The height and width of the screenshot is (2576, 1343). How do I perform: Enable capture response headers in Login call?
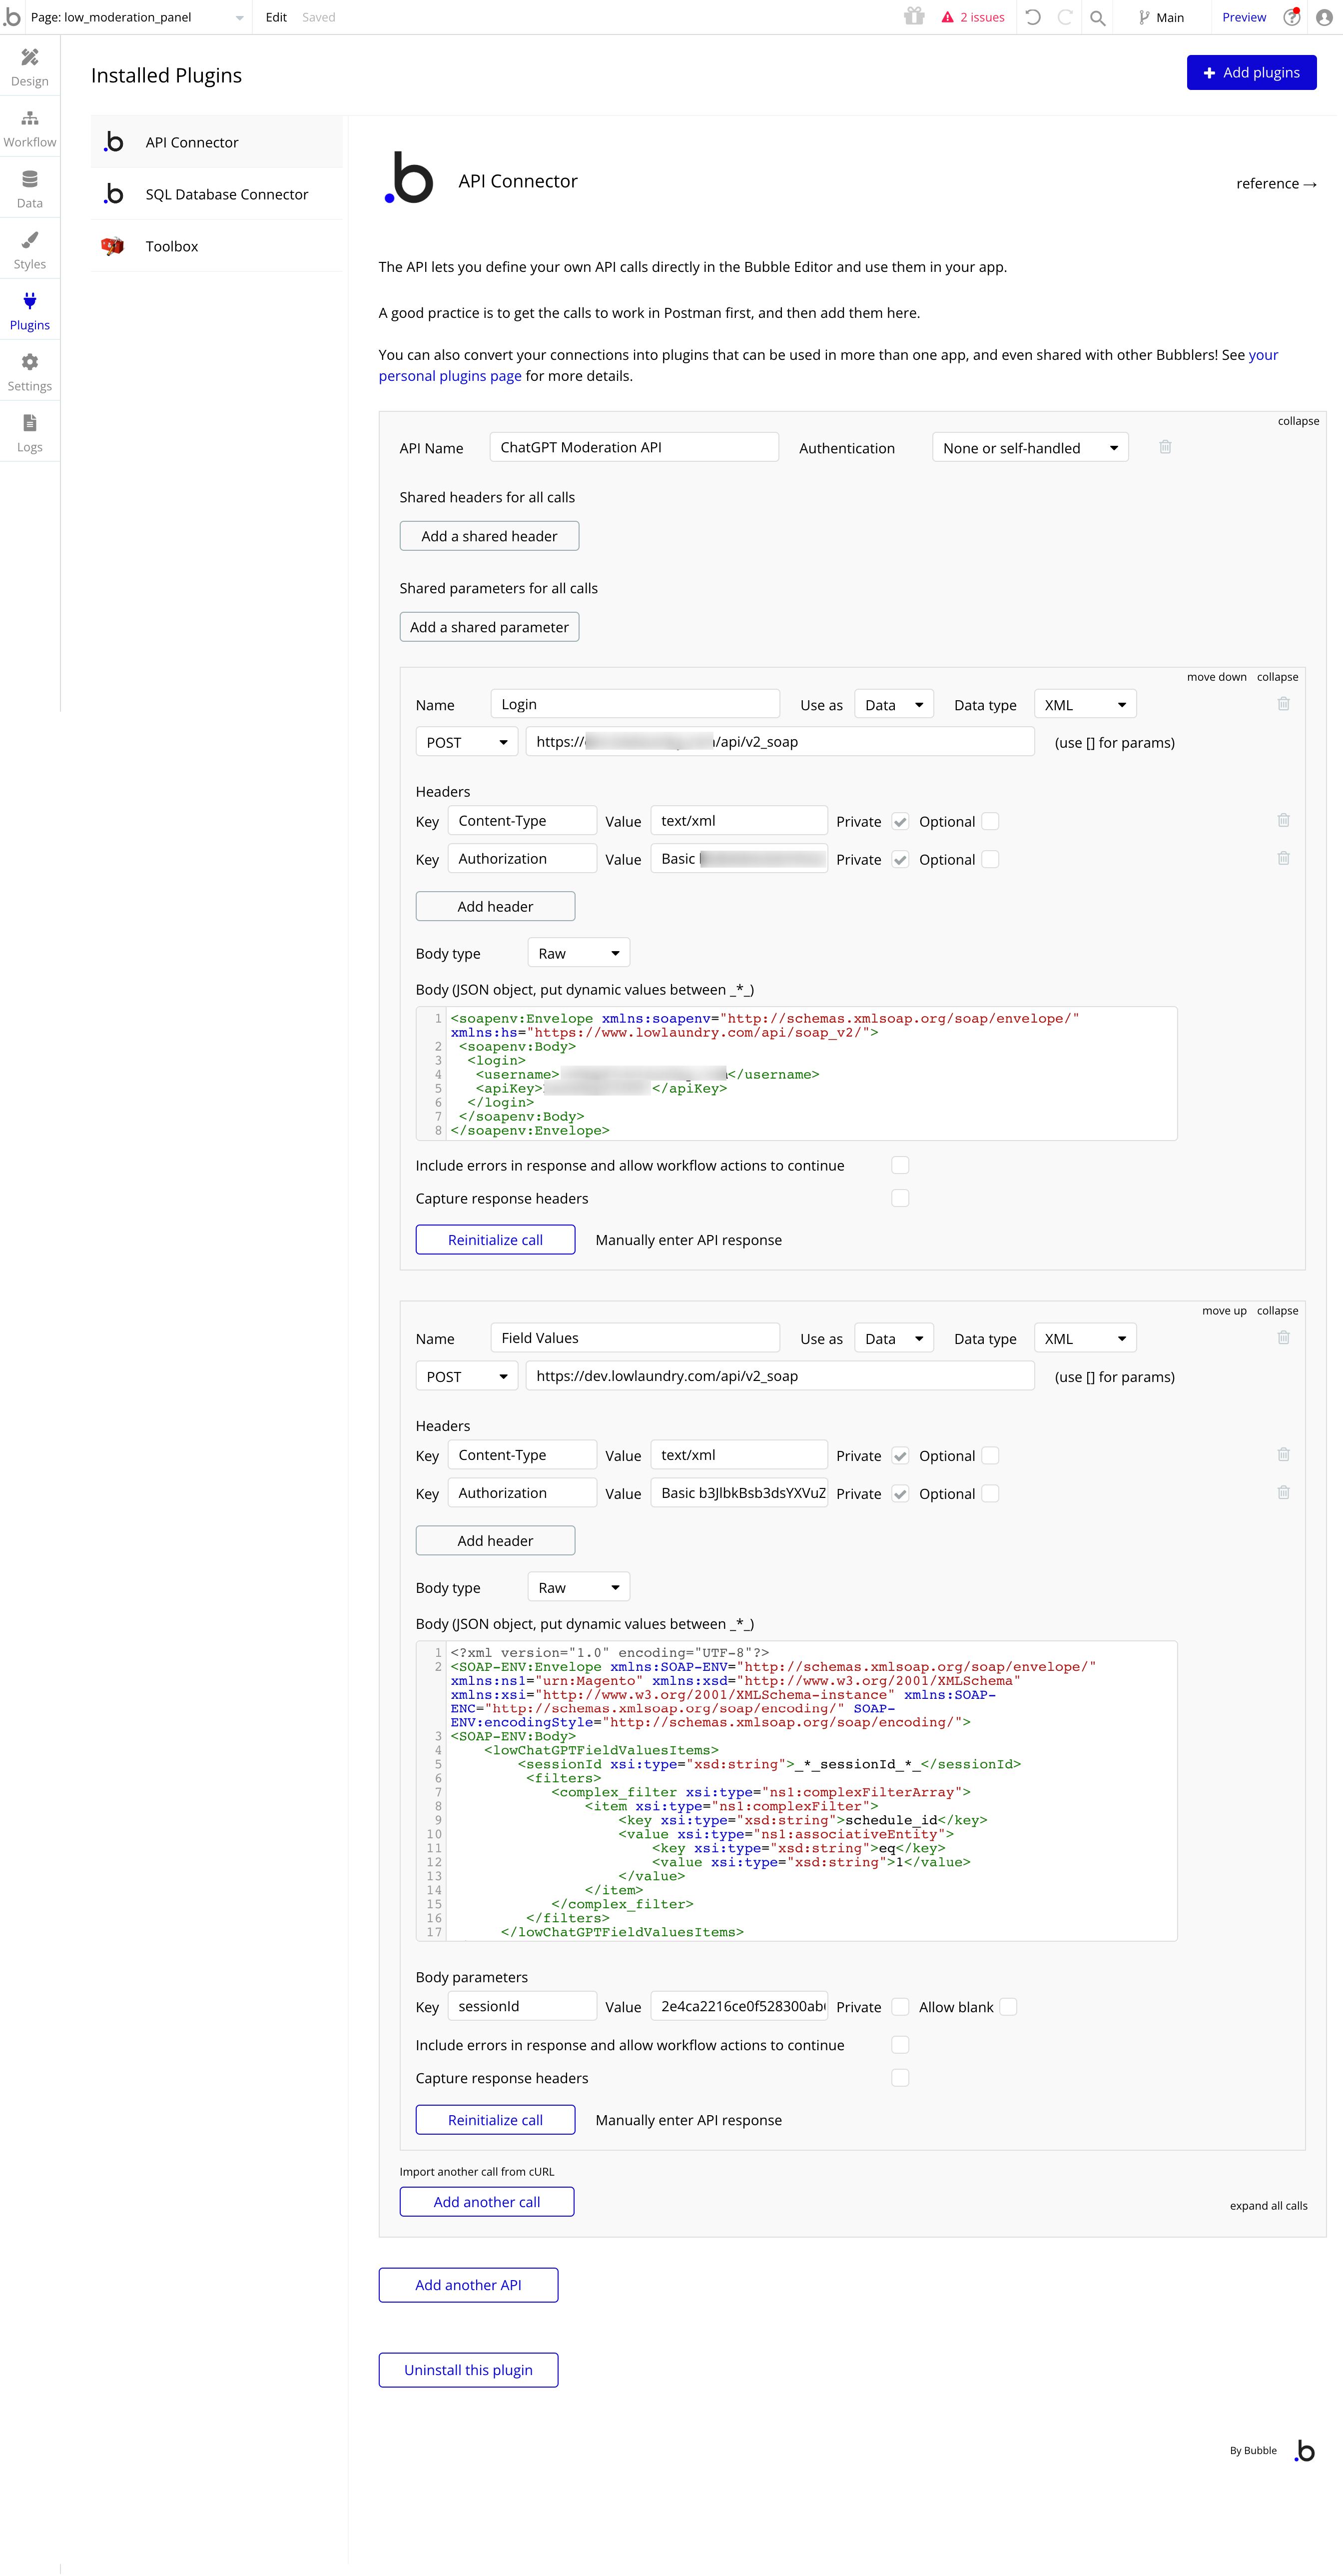[x=900, y=1199]
